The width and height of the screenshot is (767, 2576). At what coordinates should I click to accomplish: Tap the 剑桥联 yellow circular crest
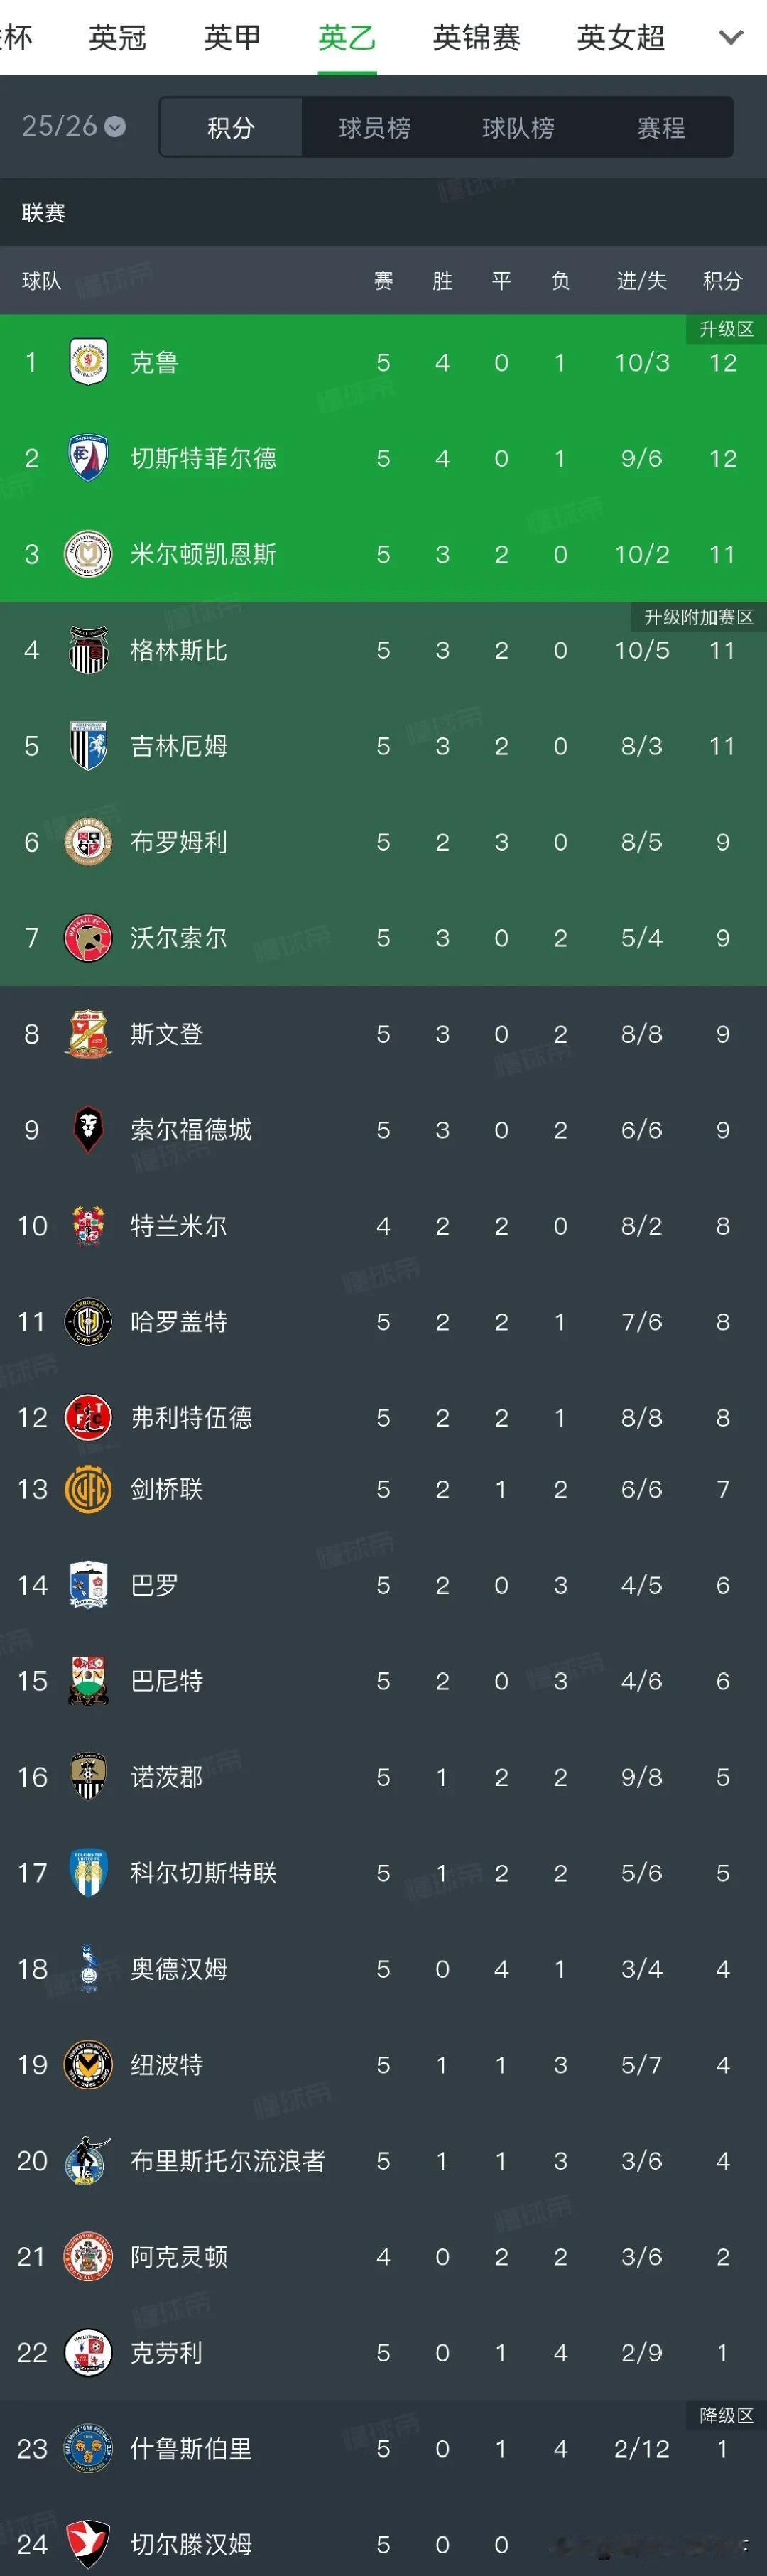[x=88, y=1489]
